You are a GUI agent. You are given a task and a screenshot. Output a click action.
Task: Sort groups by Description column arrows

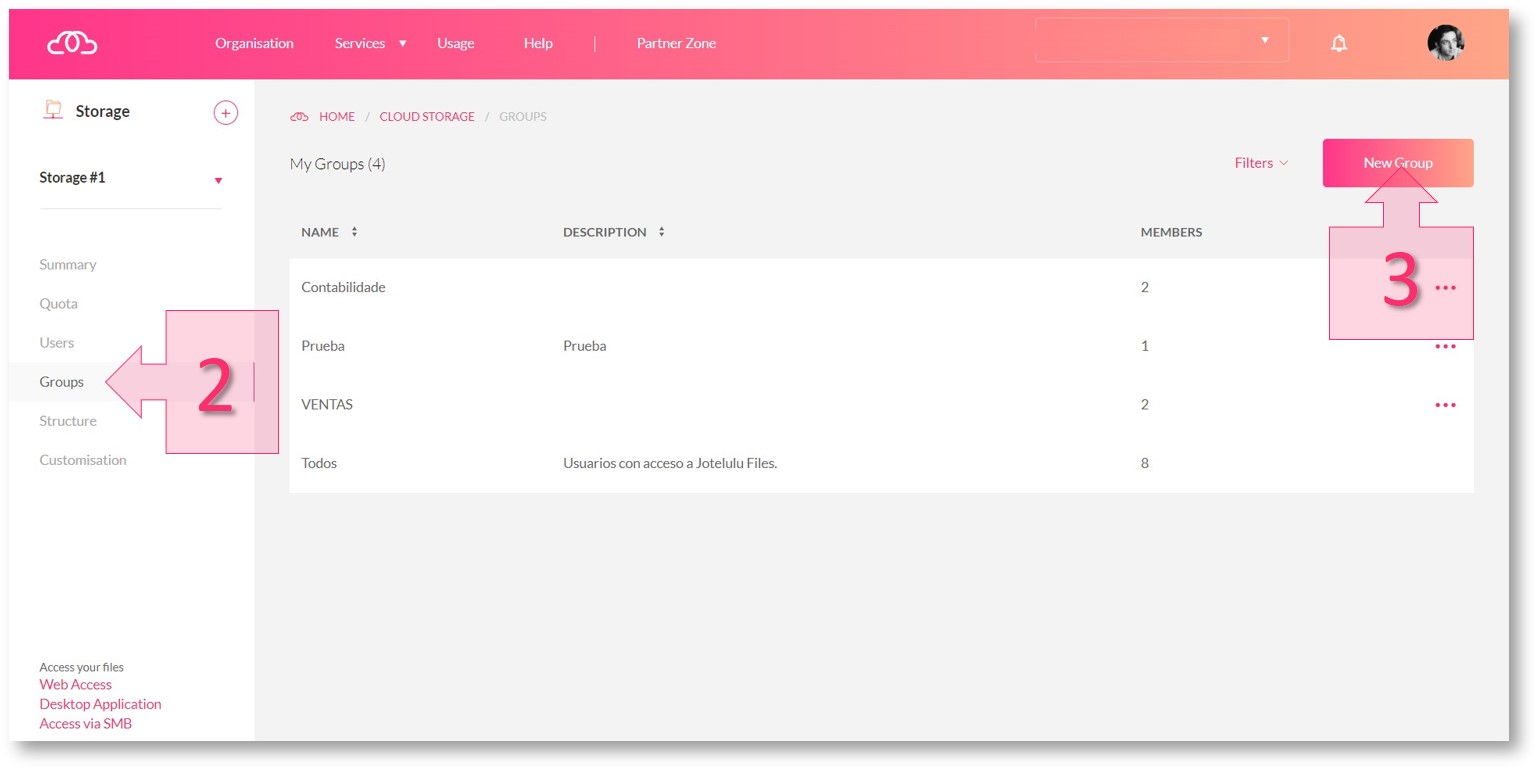coord(661,232)
